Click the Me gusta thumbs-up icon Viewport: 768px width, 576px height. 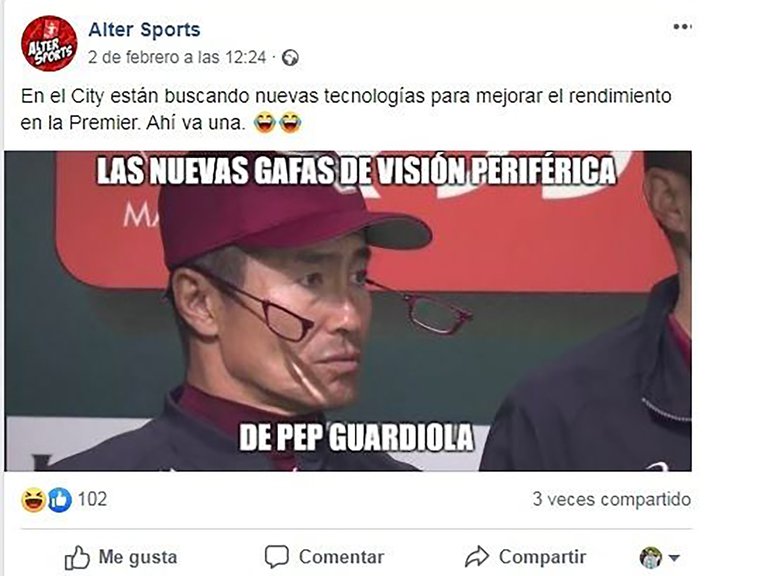pos(77,558)
